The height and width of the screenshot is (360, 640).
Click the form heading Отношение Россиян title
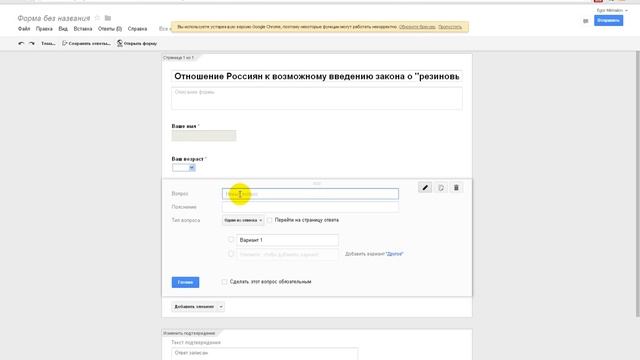tap(317, 76)
